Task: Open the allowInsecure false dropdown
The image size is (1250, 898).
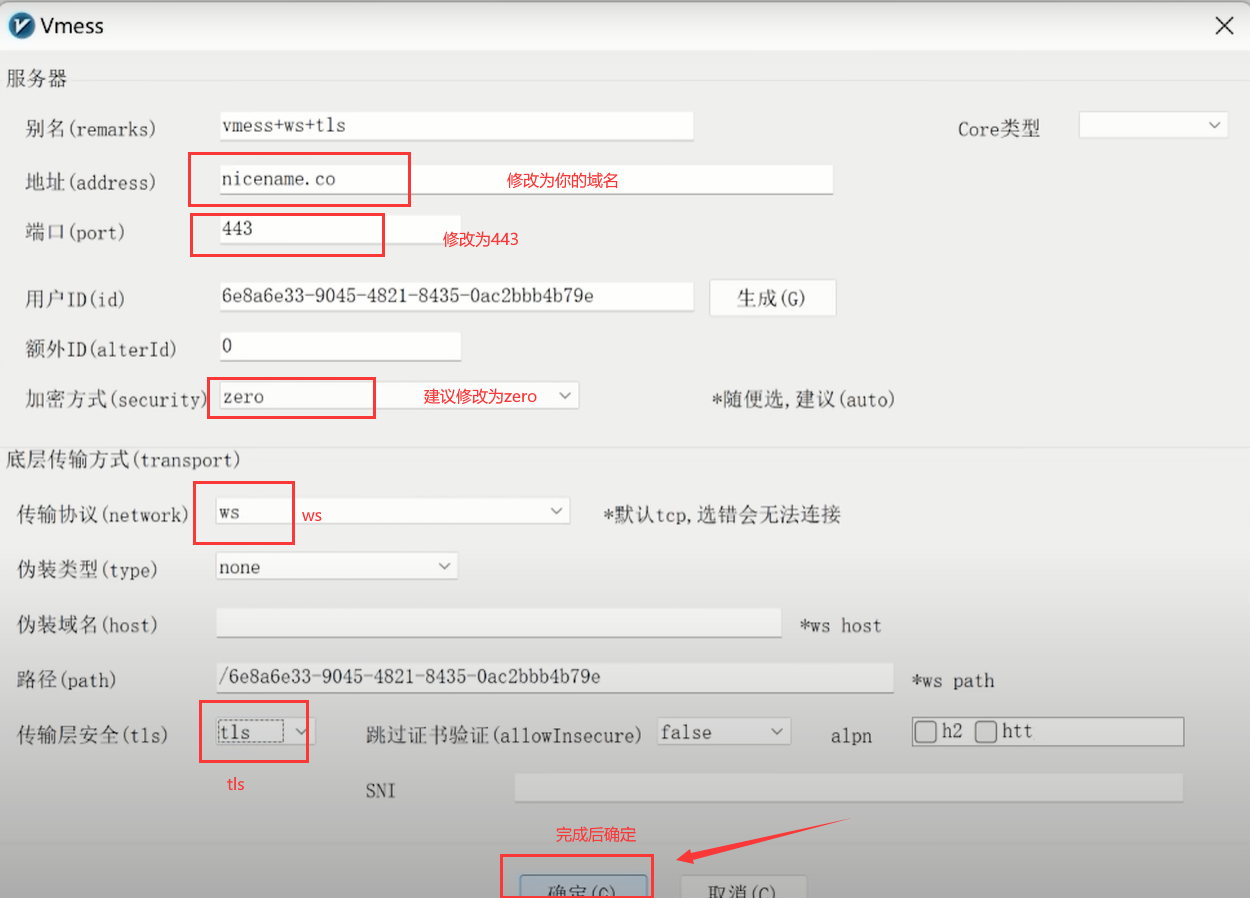Action: (776, 732)
